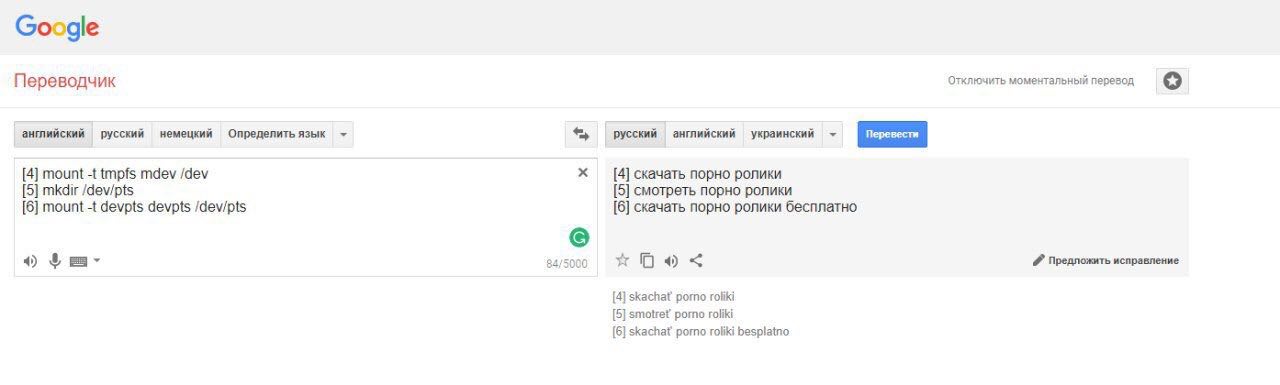Click Отключить моментальный перевод link
This screenshot has width=1280, height=385.
coord(1041,81)
